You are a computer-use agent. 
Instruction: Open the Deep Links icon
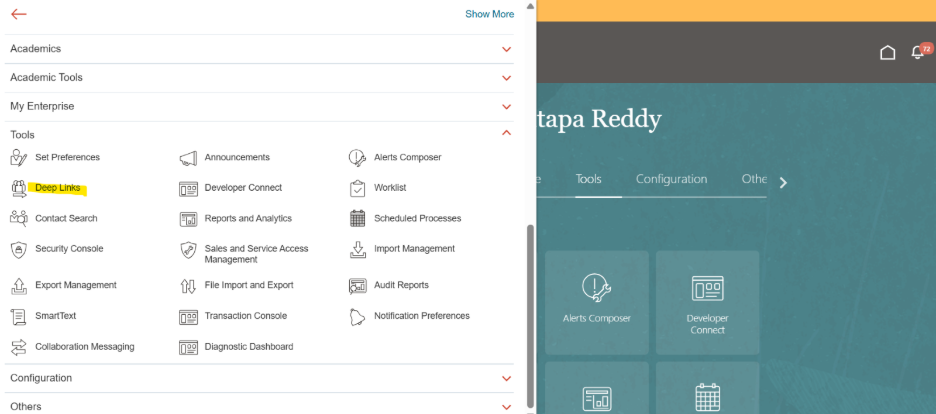tap(19, 188)
